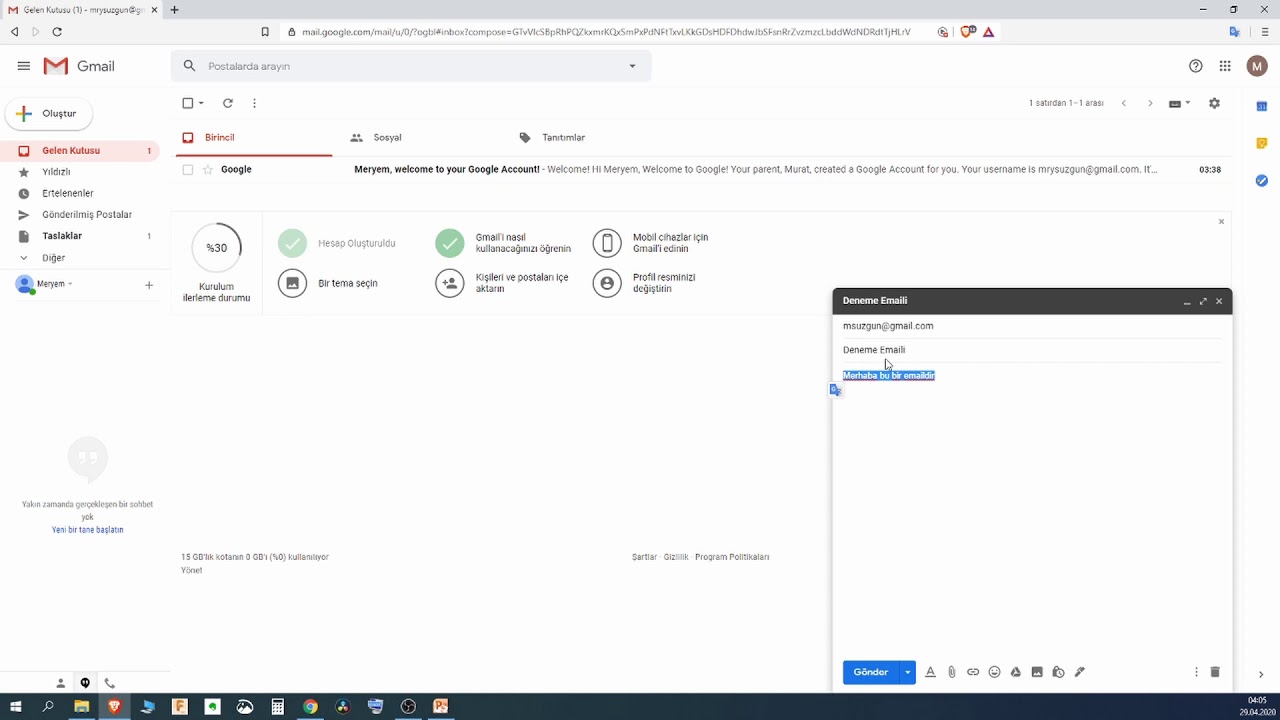The width and height of the screenshot is (1280, 720).
Task: Discard the draft with the trash icon
Action: tap(1215, 673)
